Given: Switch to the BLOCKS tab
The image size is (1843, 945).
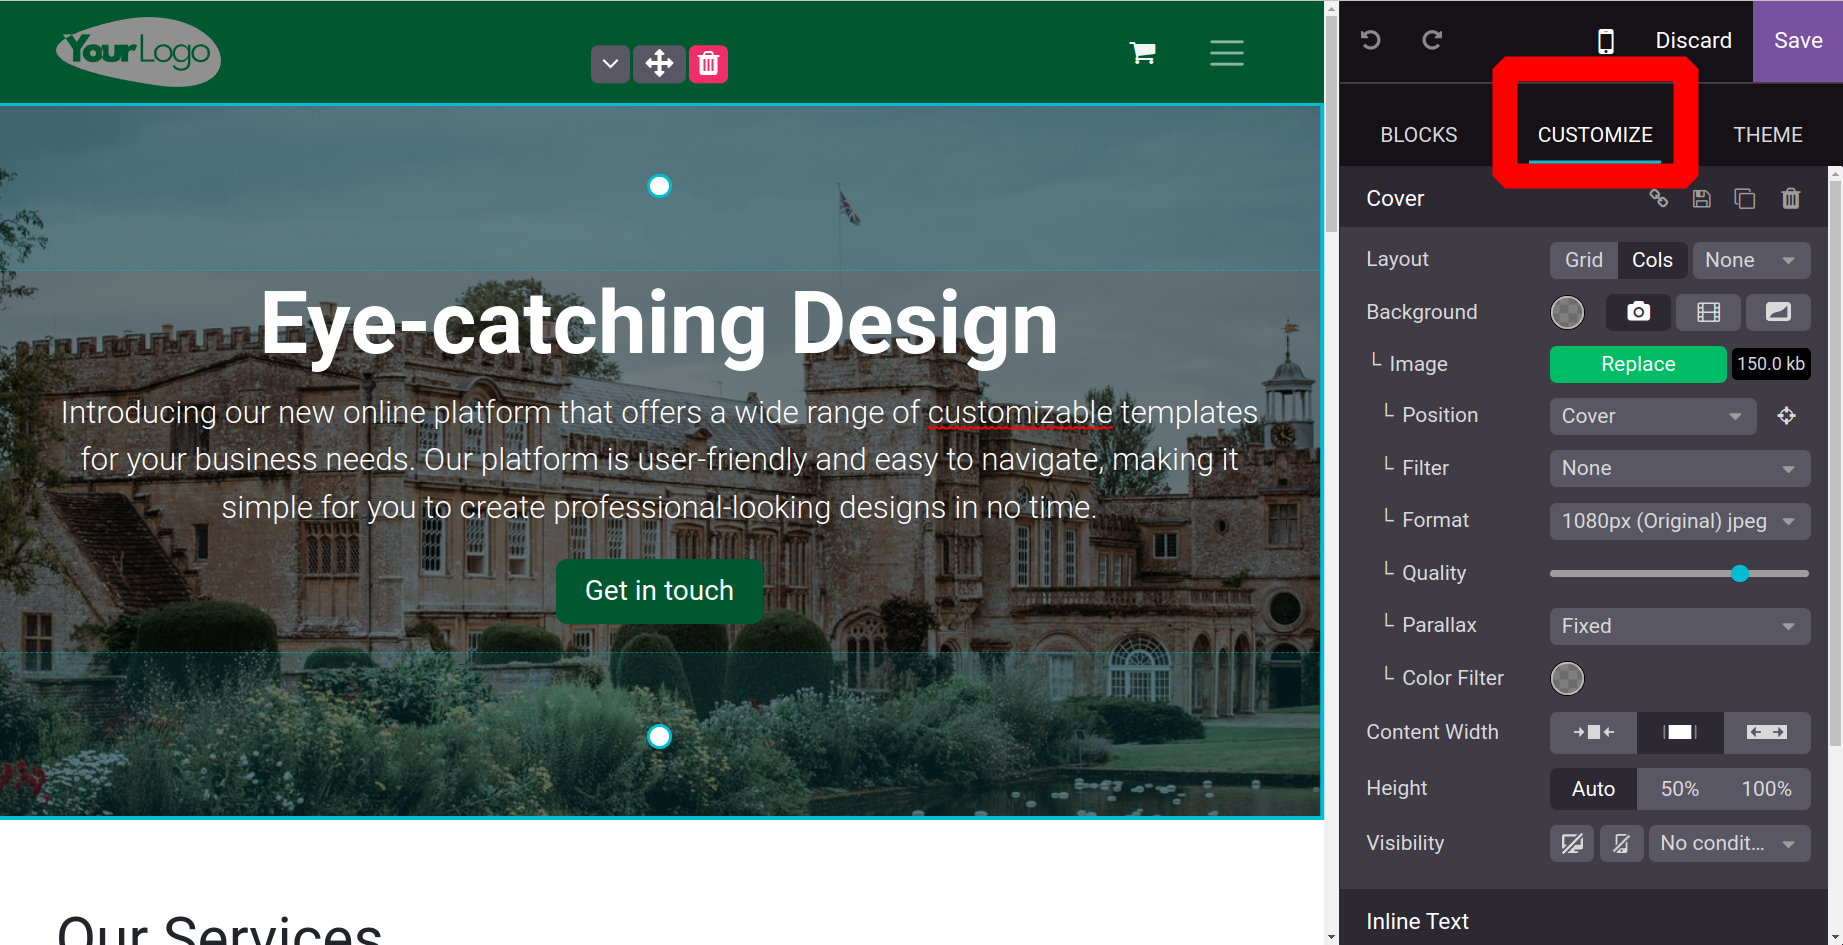Looking at the screenshot, I should [x=1418, y=135].
